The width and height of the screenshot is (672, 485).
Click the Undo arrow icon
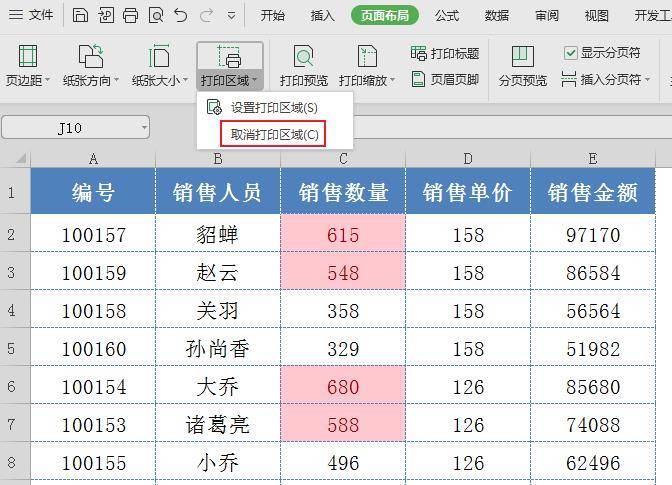click(x=181, y=15)
